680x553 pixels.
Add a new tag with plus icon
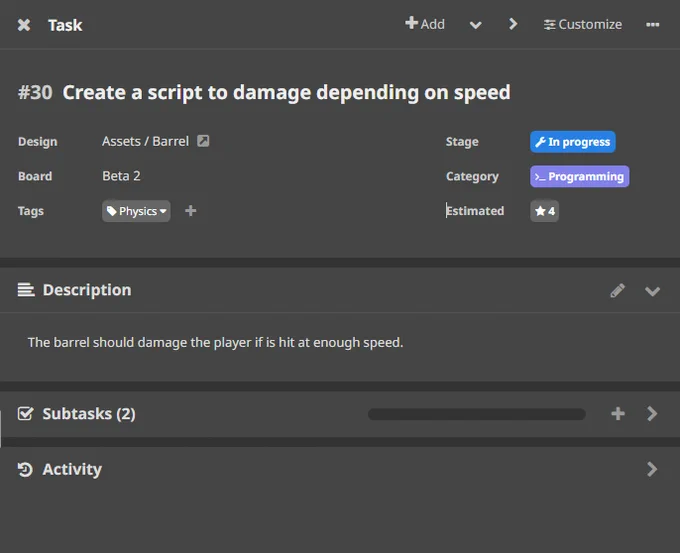190,211
